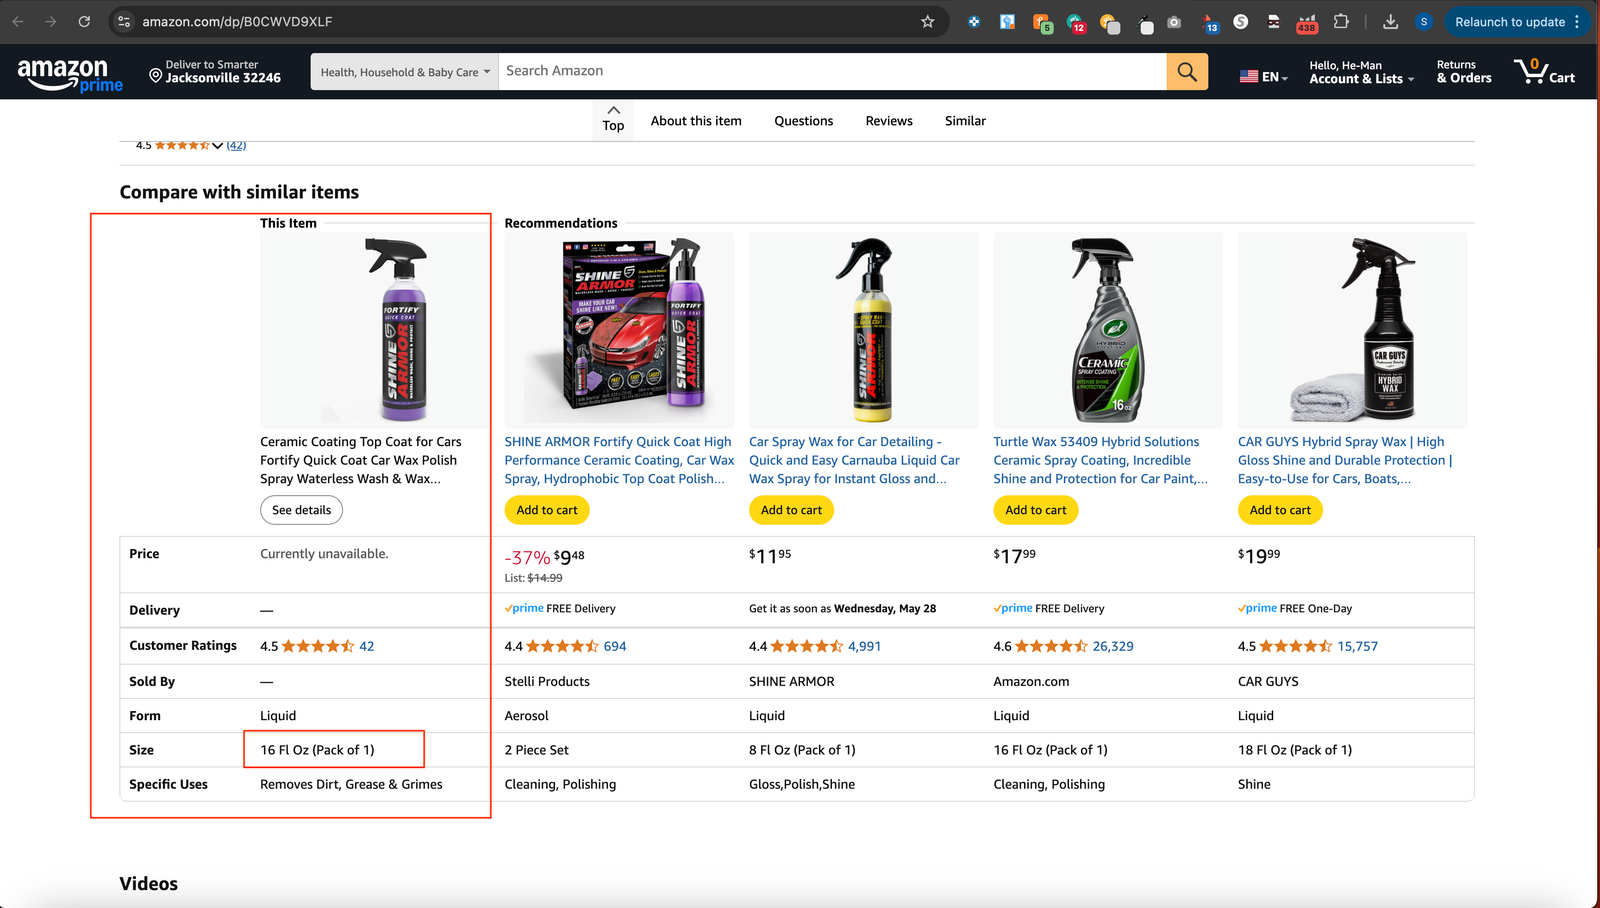Click This Item product bottle image
The image size is (1600, 908).
[x=375, y=330]
